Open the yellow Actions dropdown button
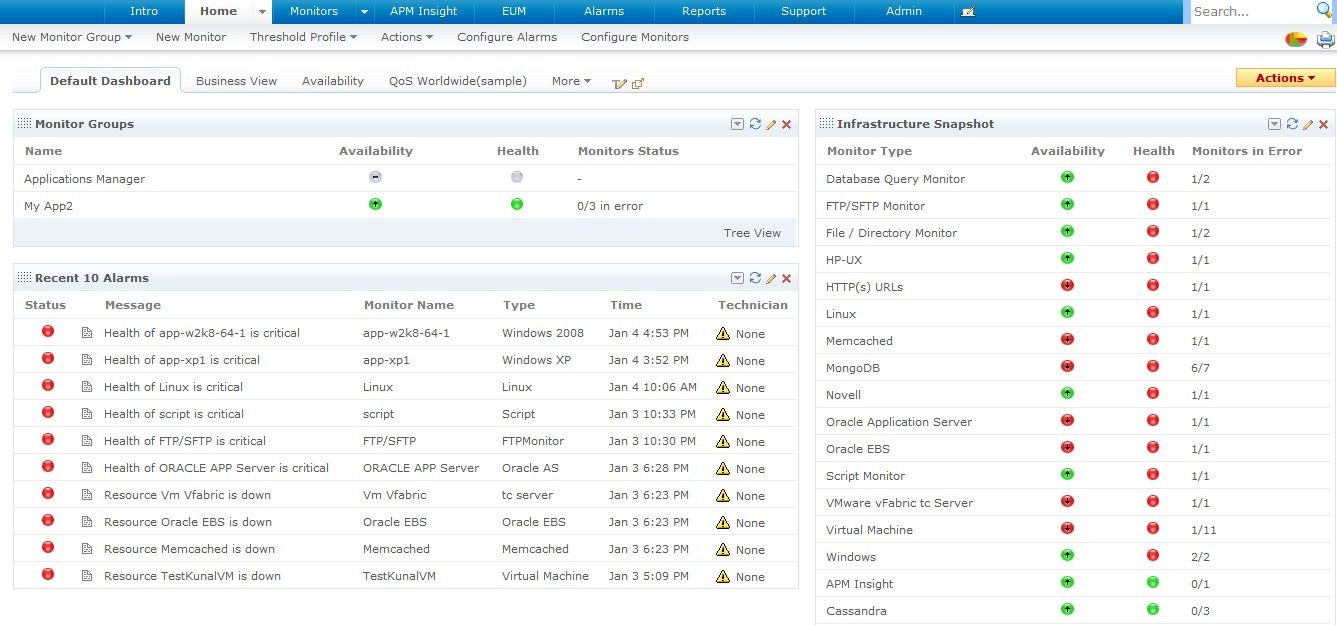Image resolution: width=1337 pixels, height=625 pixels. [1285, 78]
